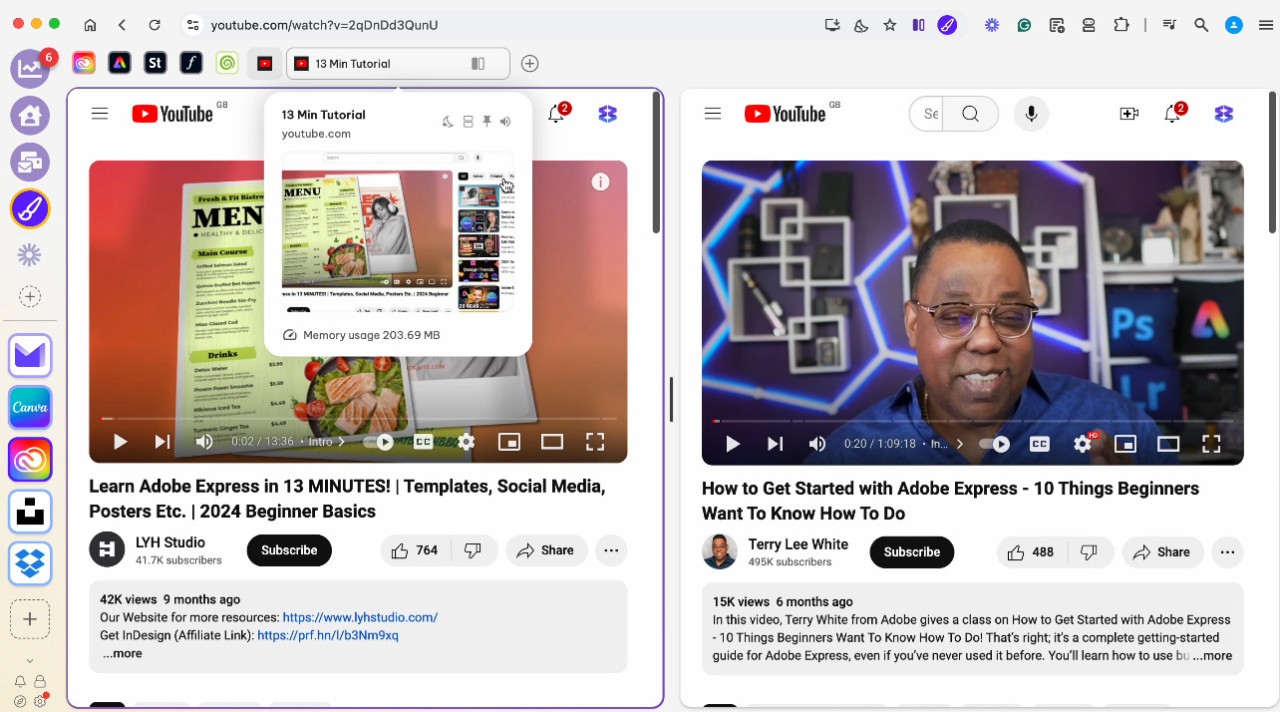
Task: Open YouTube notifications bell in right pane
Action: 1173,114
